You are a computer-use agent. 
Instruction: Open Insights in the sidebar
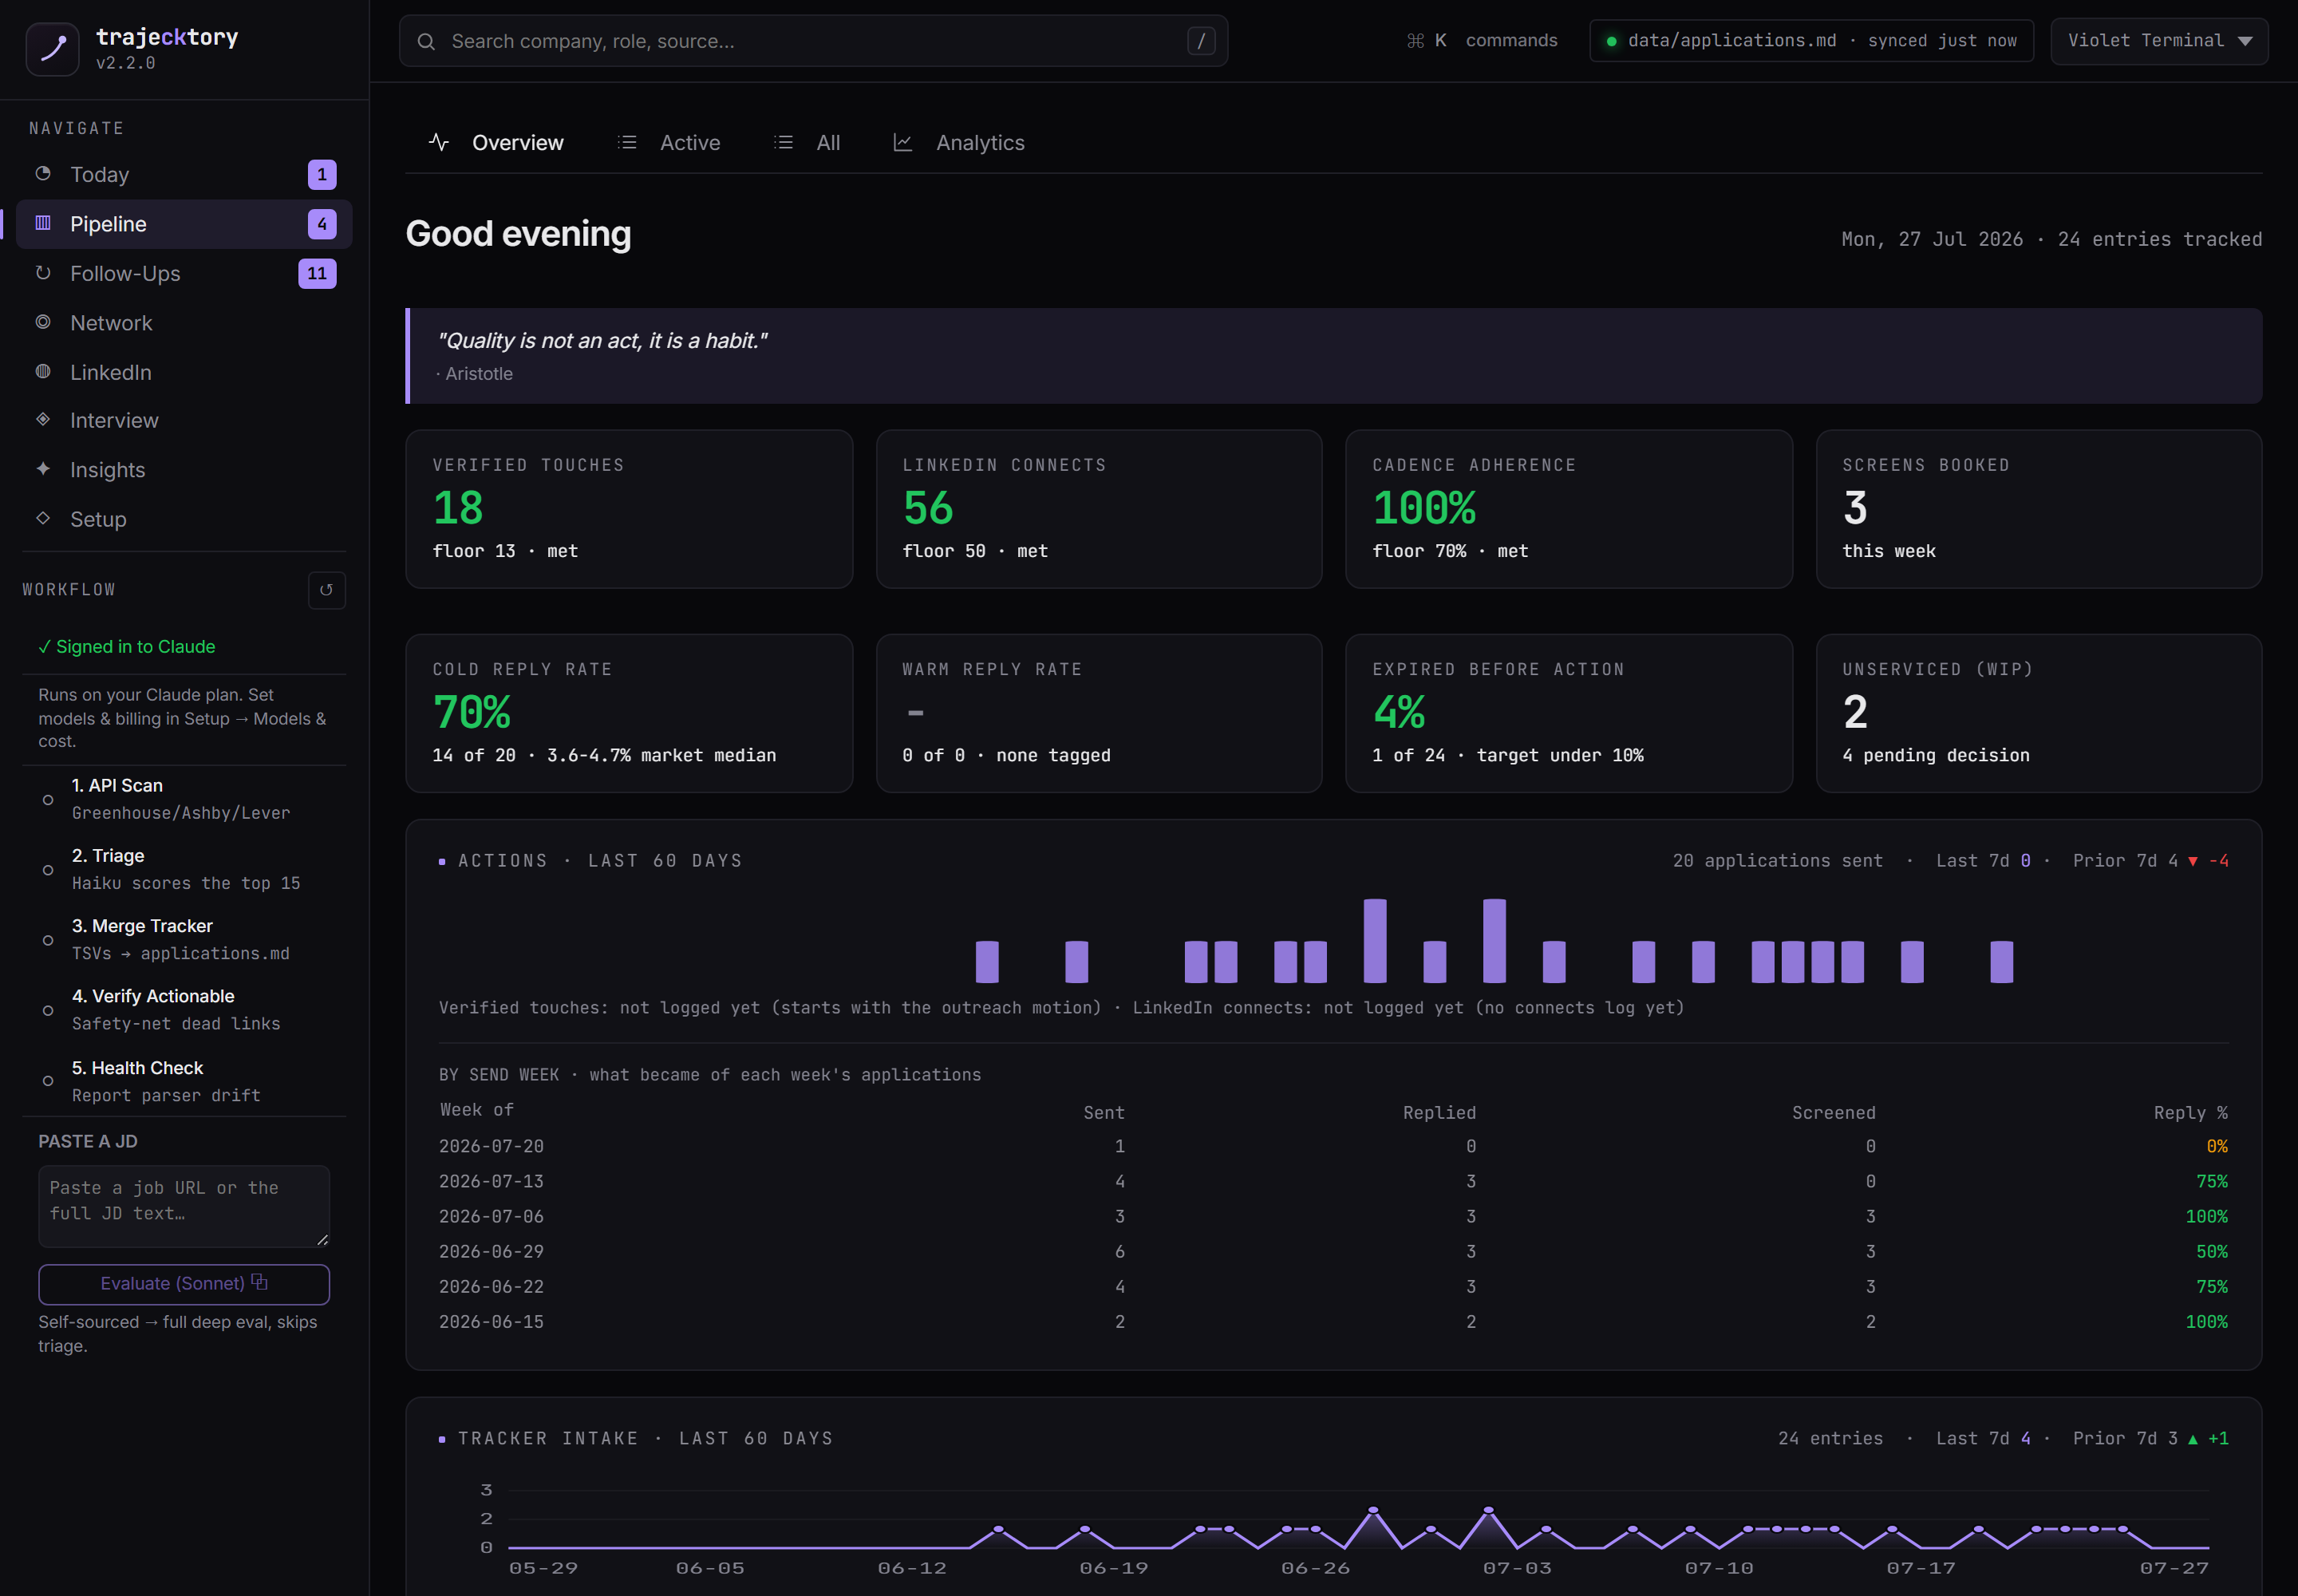click(184, 470)
